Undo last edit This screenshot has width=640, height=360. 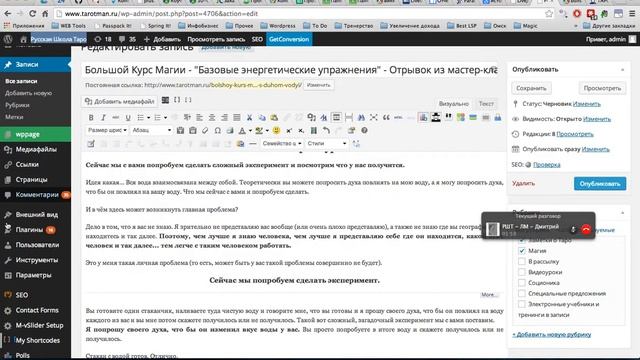click(326, 131)
